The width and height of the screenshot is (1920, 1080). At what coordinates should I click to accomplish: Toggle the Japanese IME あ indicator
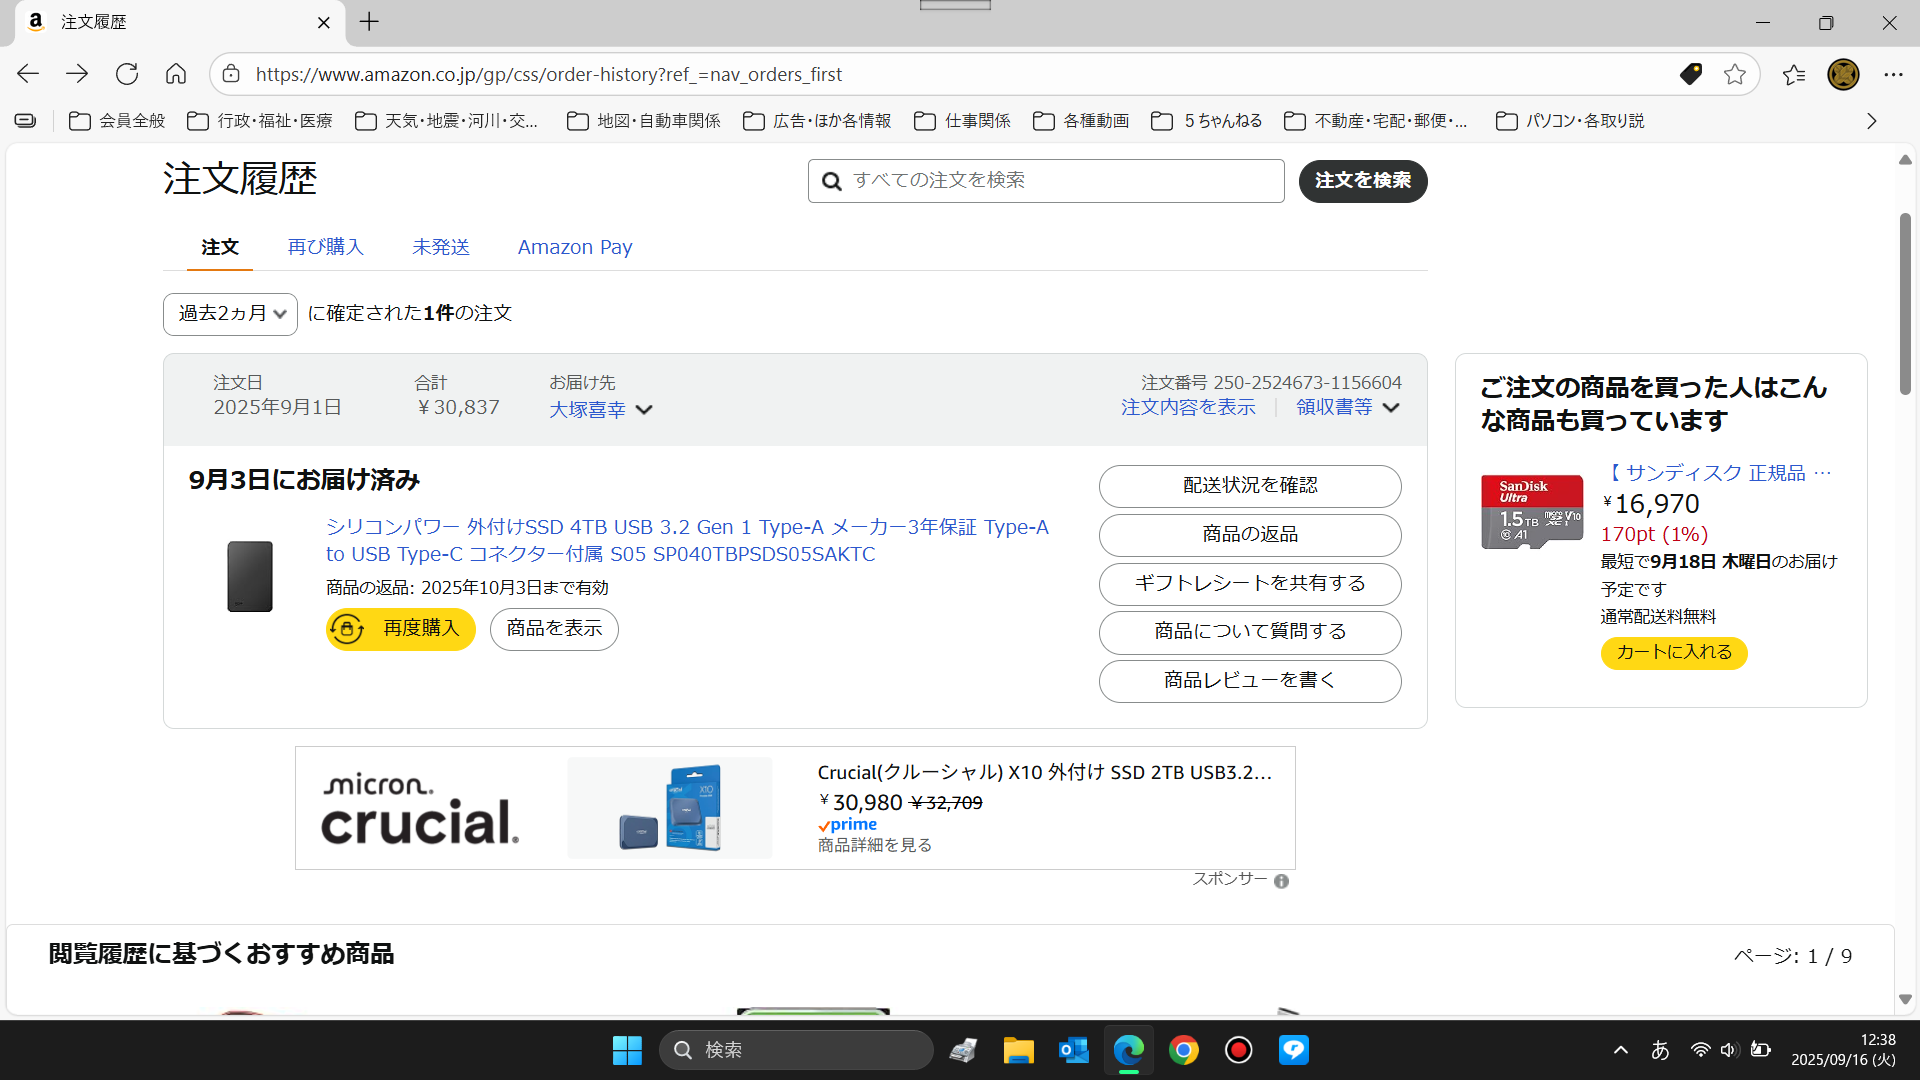[x=1660, y=1050]
